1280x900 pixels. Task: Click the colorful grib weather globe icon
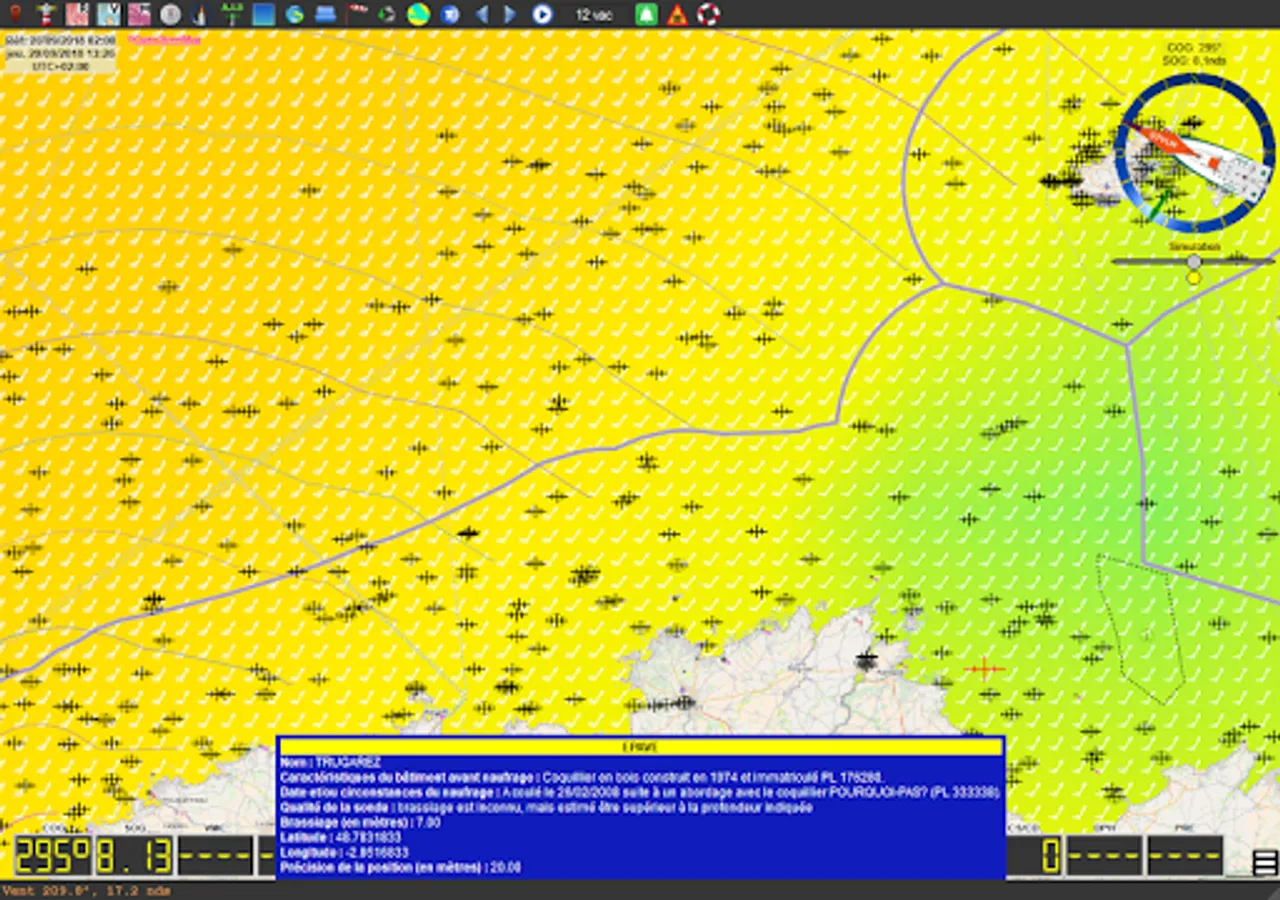tap(419, 14)
